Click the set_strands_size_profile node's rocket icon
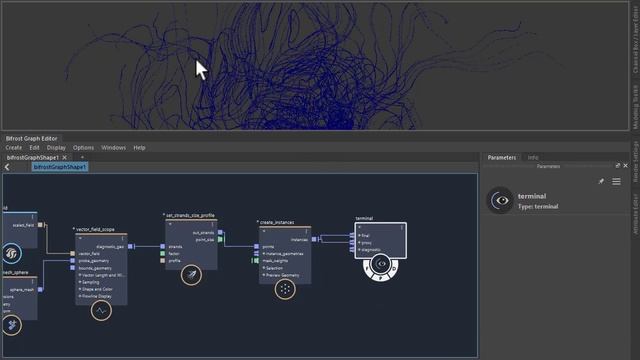Image resolution: width=640 pixels, height=360 pixels. click(191, 275)
